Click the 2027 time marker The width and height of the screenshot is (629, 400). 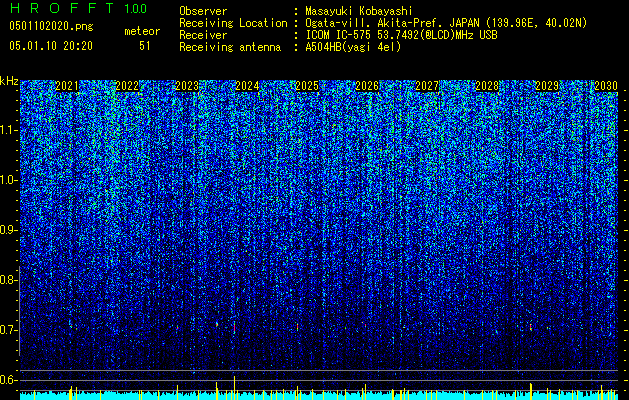[x=427, y=86]
